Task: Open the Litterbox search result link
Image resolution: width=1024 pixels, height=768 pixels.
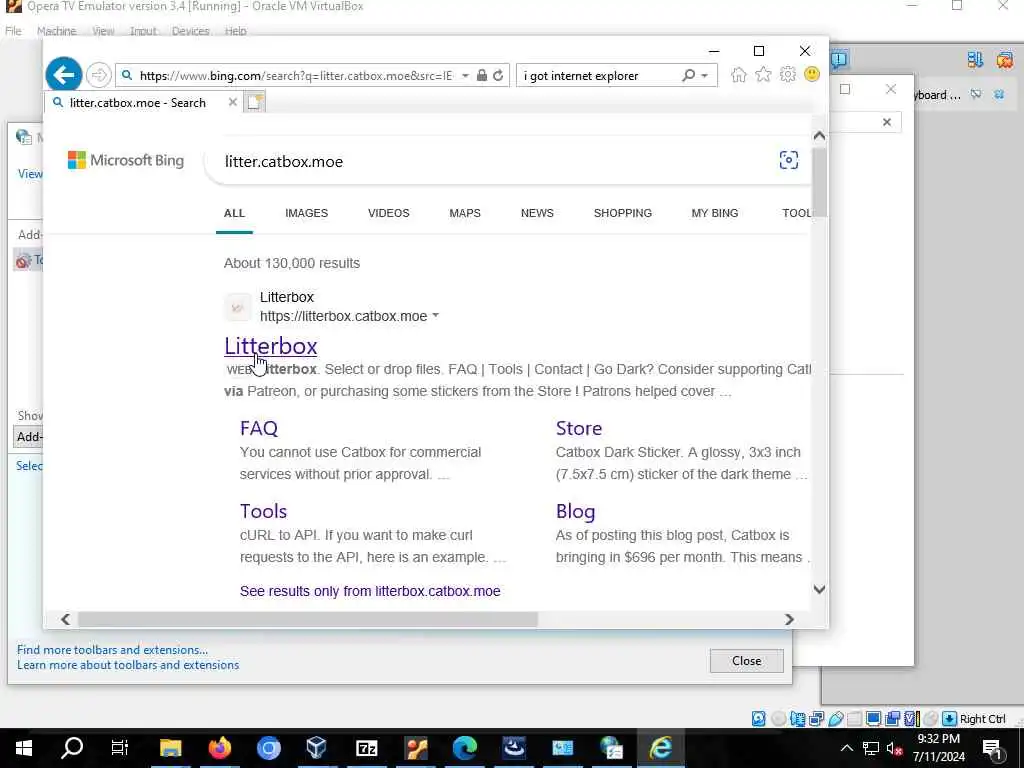Action: point(270,346)
